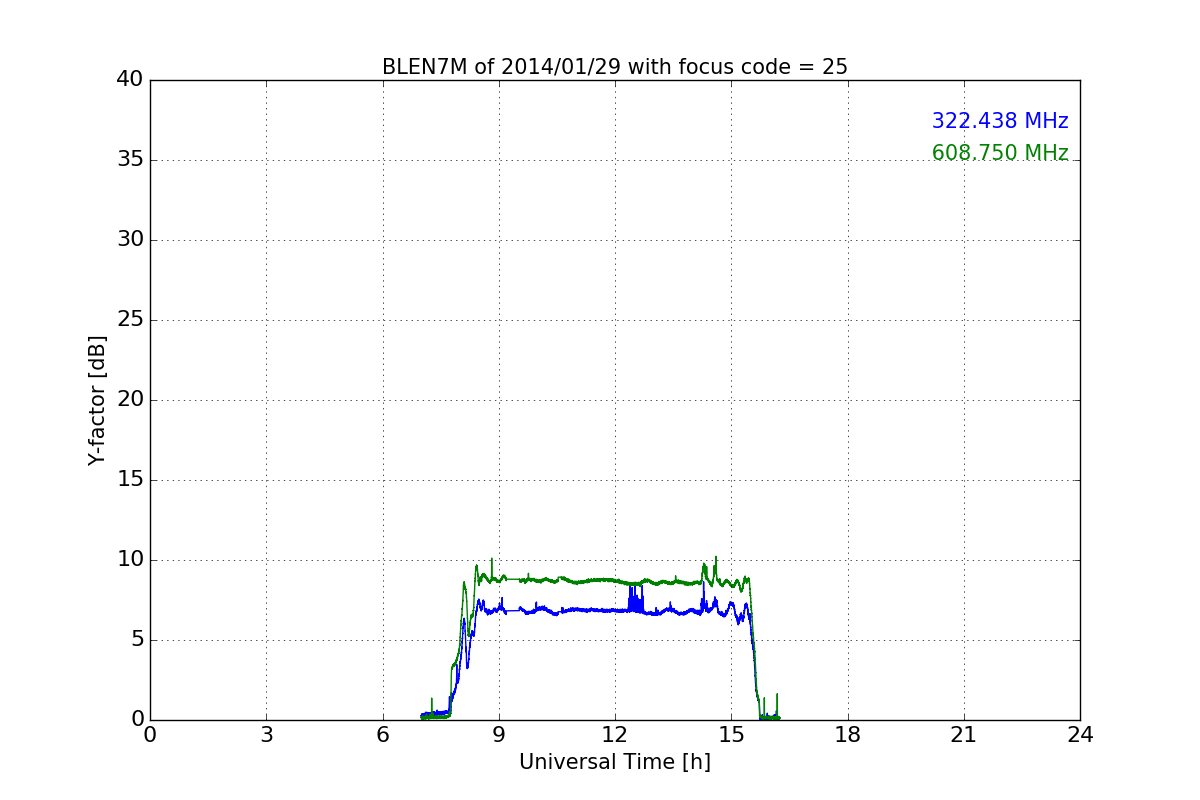Image resolution: width=1200 pixels, height=800 pixels.
Task: Click the "Universal Time [h]" axis label
Action: tap(615, 762)
